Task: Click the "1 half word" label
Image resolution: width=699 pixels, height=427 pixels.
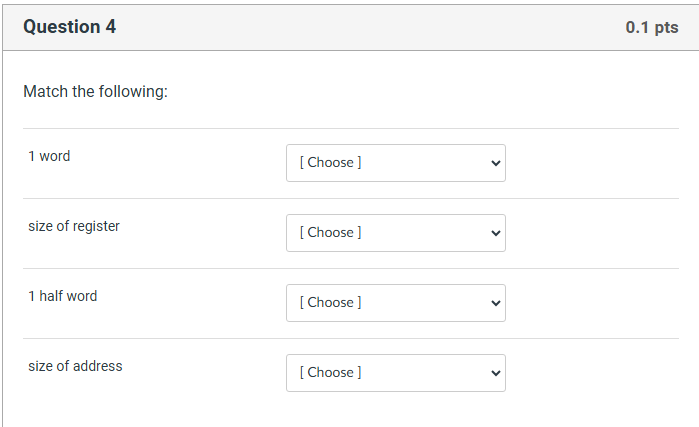Action: (x=63, y=296)
